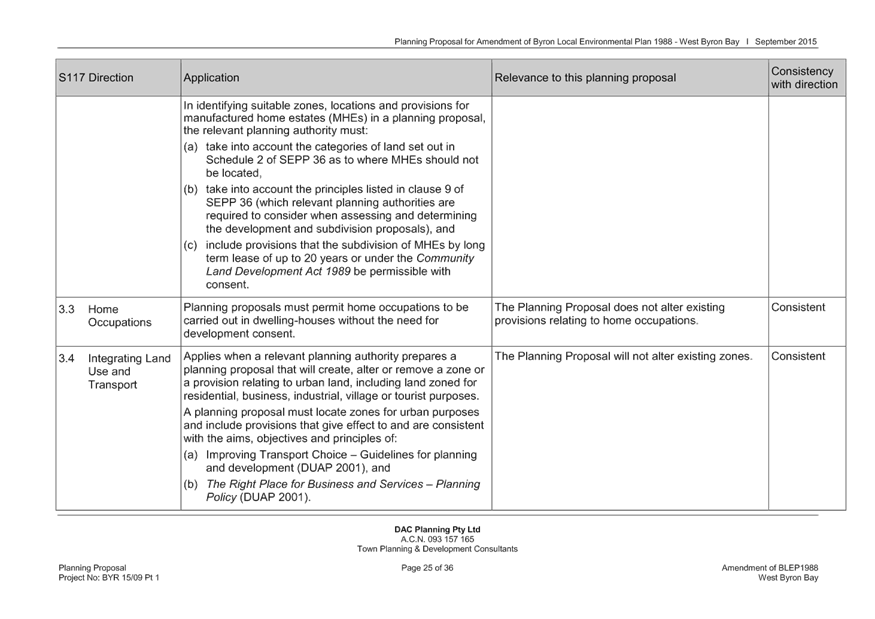
Task: Click item (a) about Schedule 2 of SEPP 36
Action: coord(331,160)
